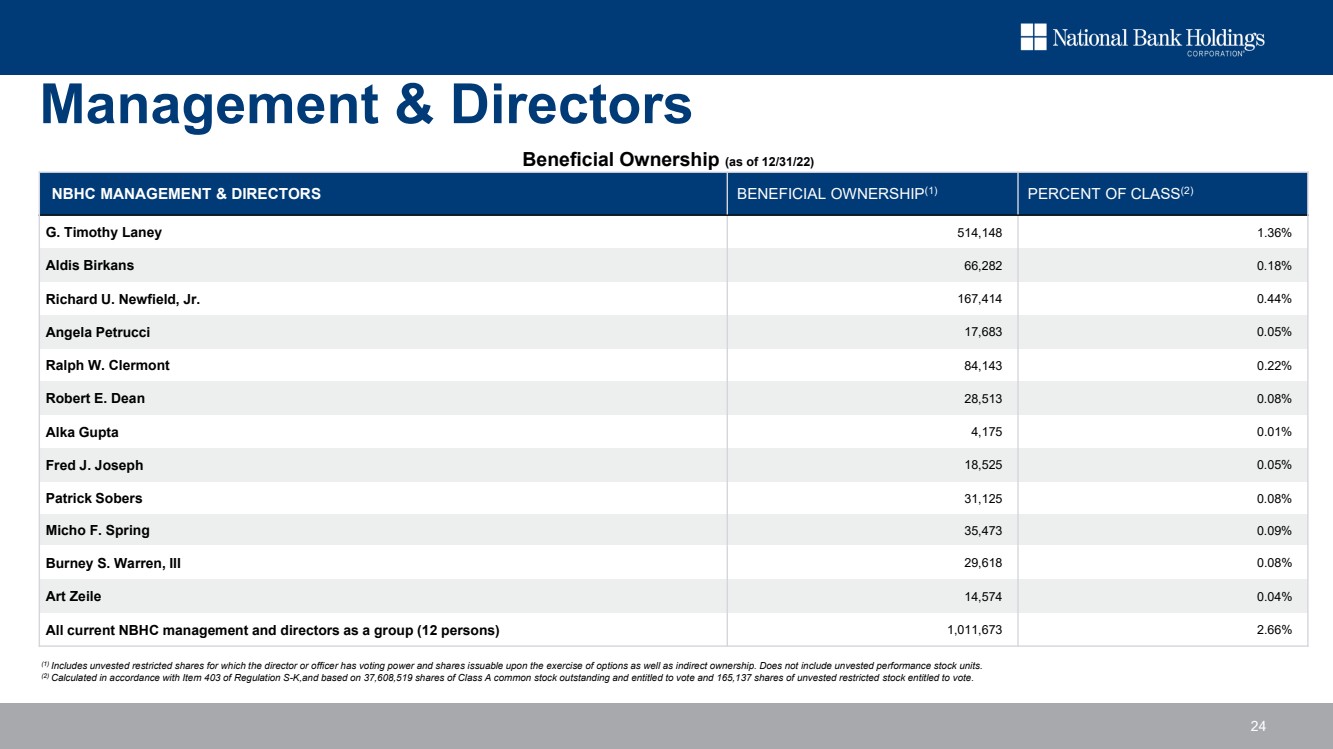
Task: Click the Art Zeile name cell
Action: pos(74,596)
